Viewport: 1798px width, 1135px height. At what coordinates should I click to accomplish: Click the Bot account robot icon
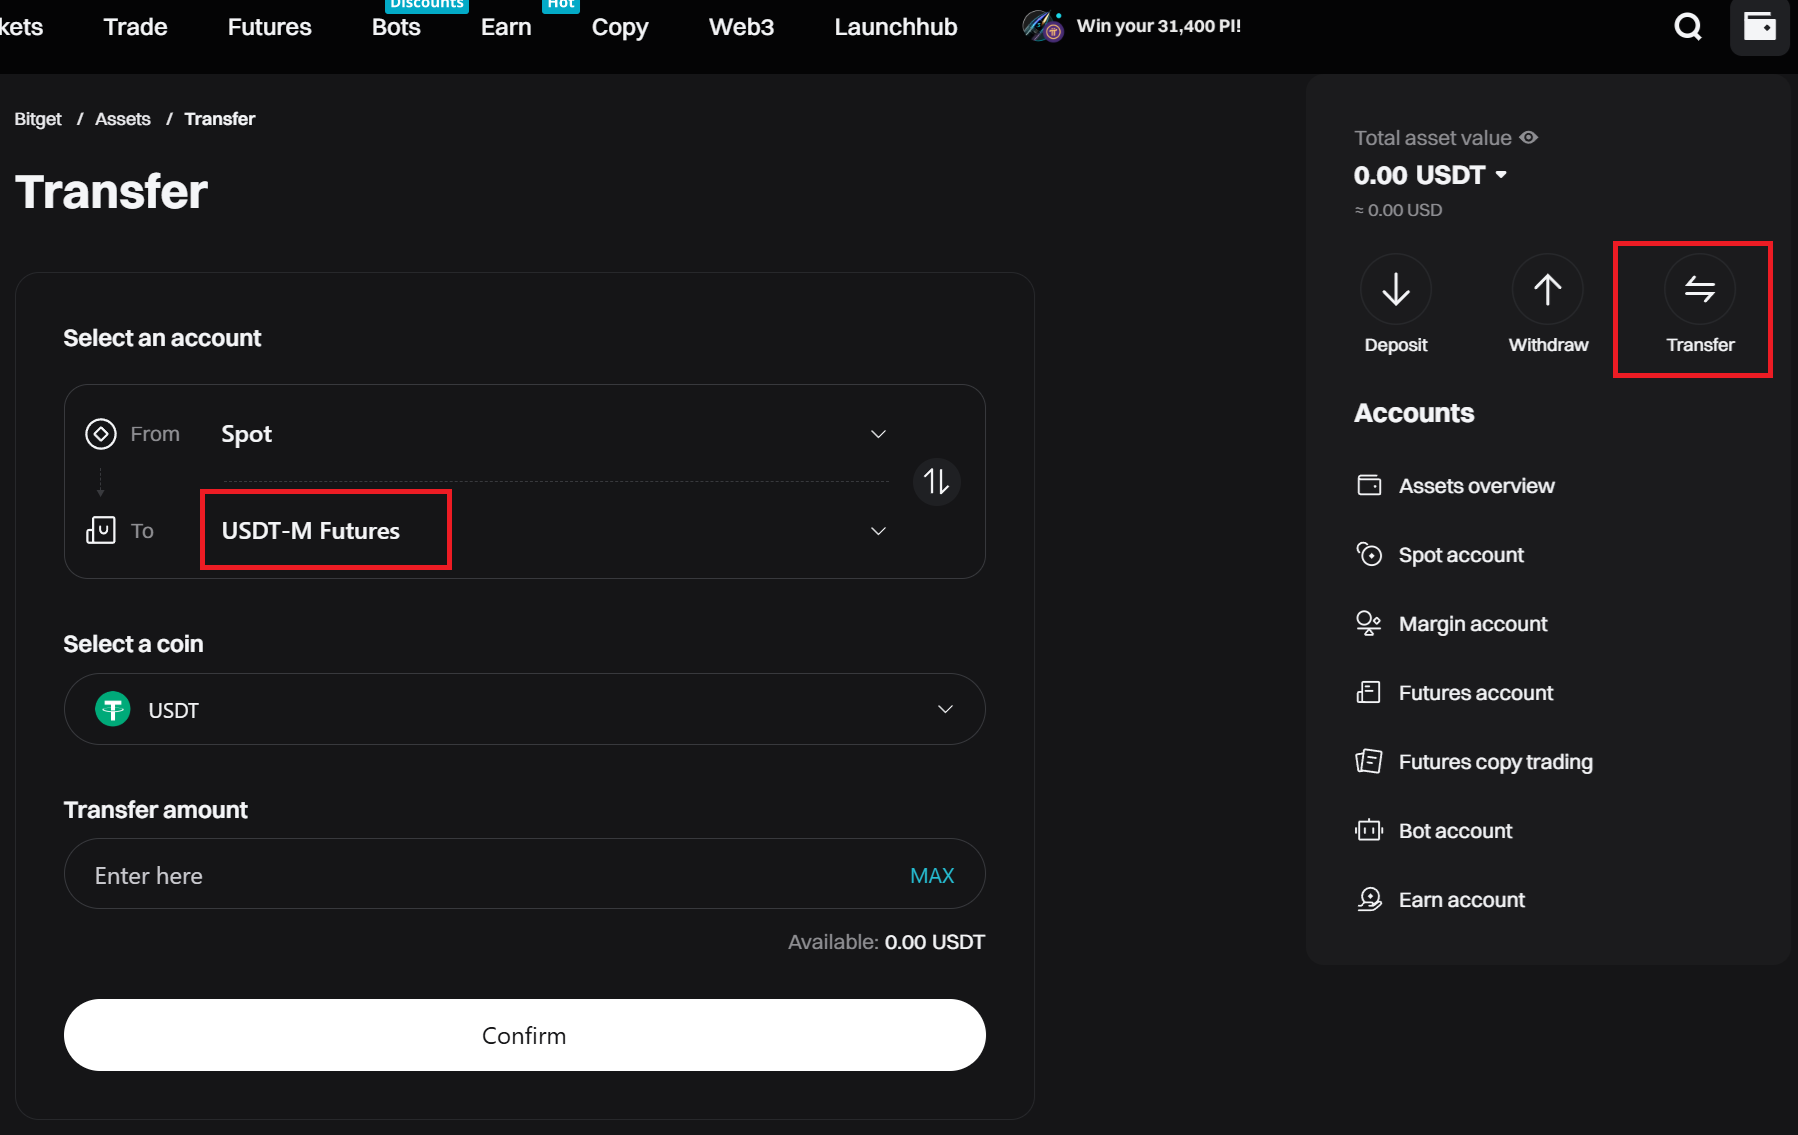[1369, 830]
